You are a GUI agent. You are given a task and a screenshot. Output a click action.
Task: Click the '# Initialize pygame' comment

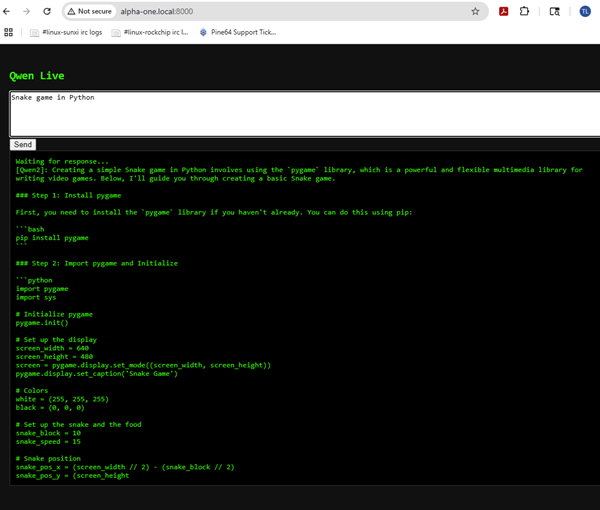[x=54, y=314]
